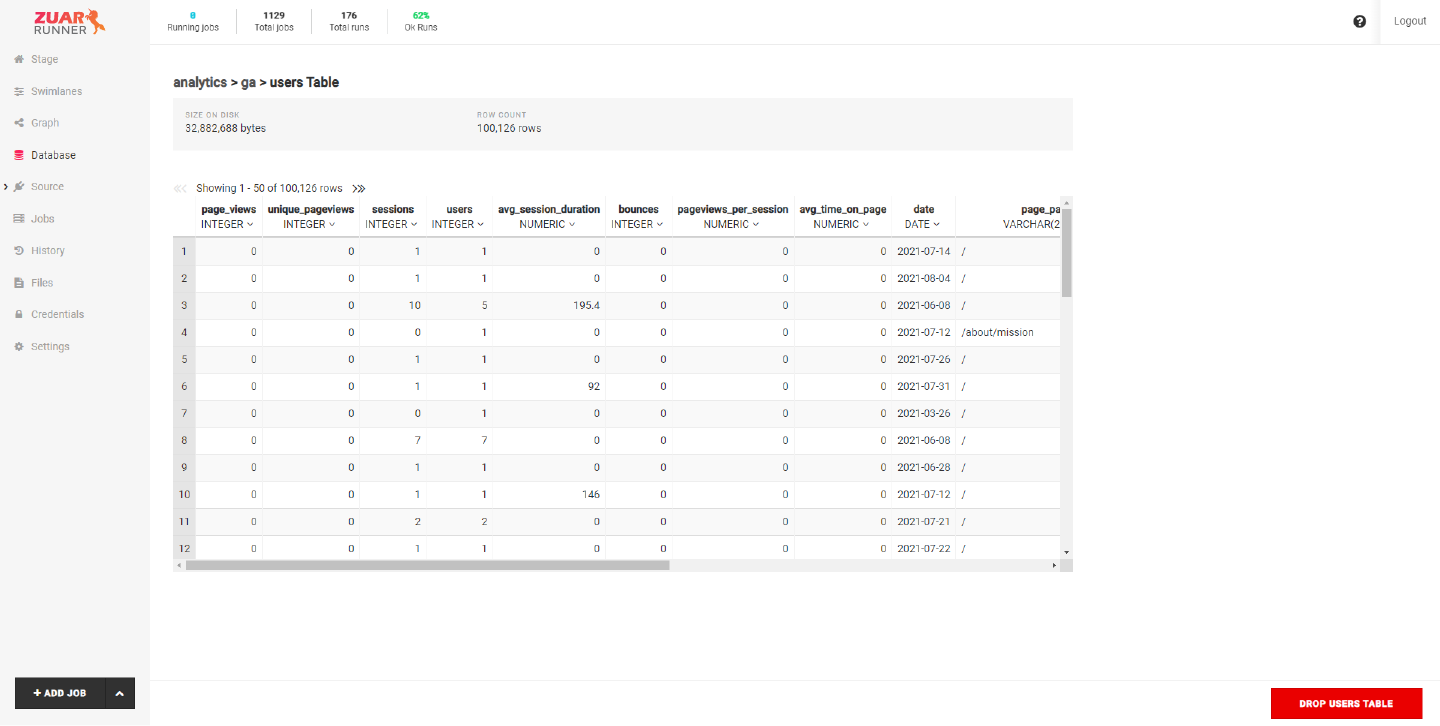Open the History page

(x=48, y=251)
